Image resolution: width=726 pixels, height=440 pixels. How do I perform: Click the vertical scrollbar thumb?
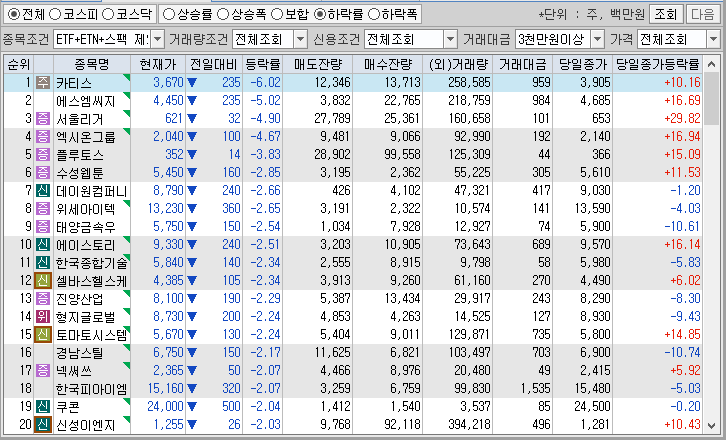pos(711,99)
